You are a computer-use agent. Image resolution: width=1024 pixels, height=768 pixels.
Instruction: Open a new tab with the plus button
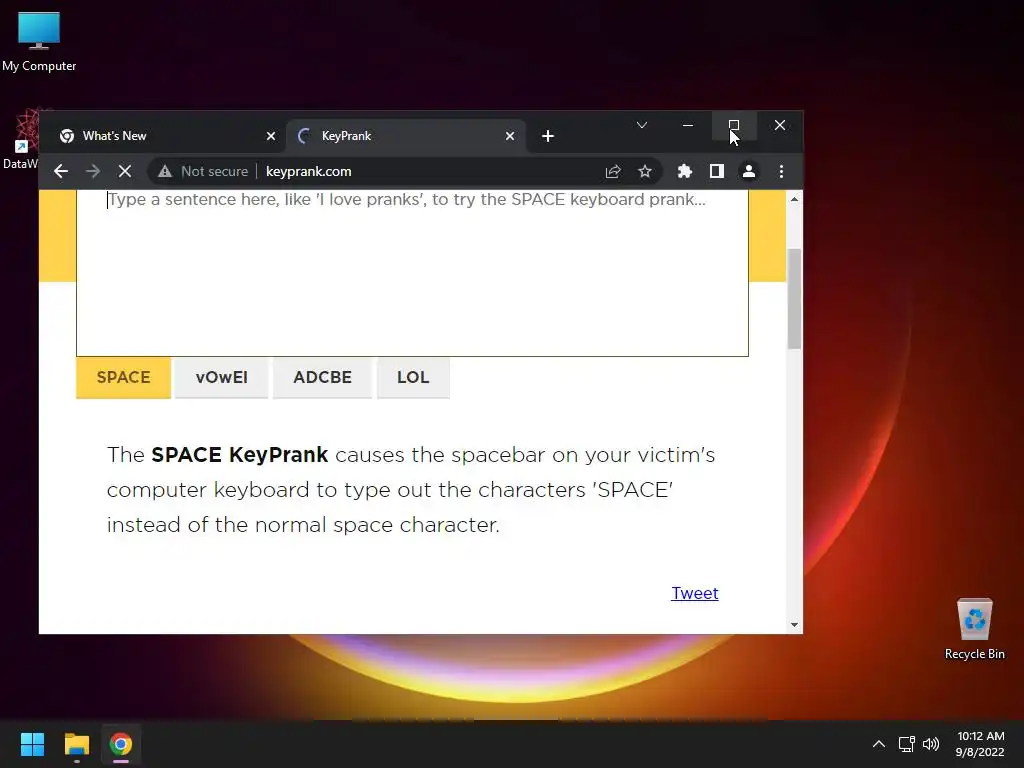tap(548, 136)
